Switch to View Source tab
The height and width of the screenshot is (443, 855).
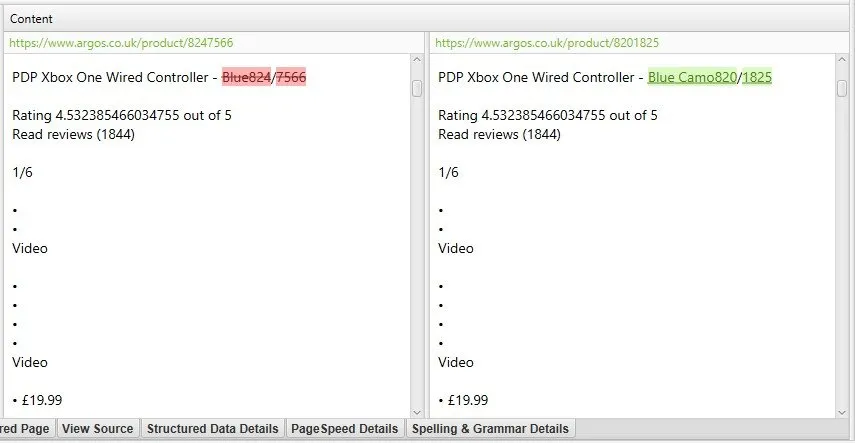(98, 429)
